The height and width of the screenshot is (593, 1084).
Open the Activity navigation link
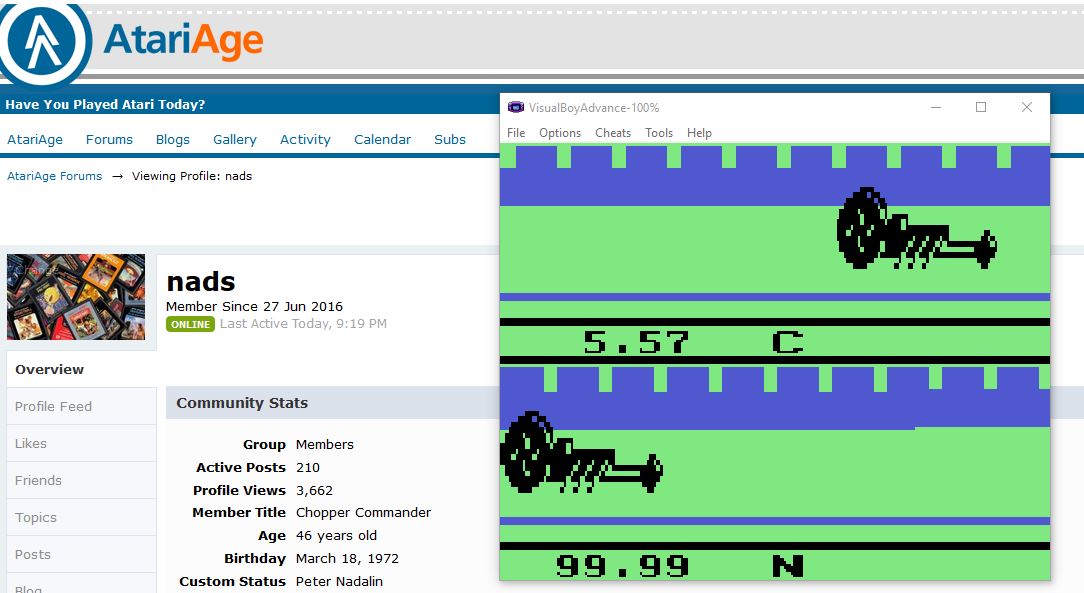[x=305, y=140]
